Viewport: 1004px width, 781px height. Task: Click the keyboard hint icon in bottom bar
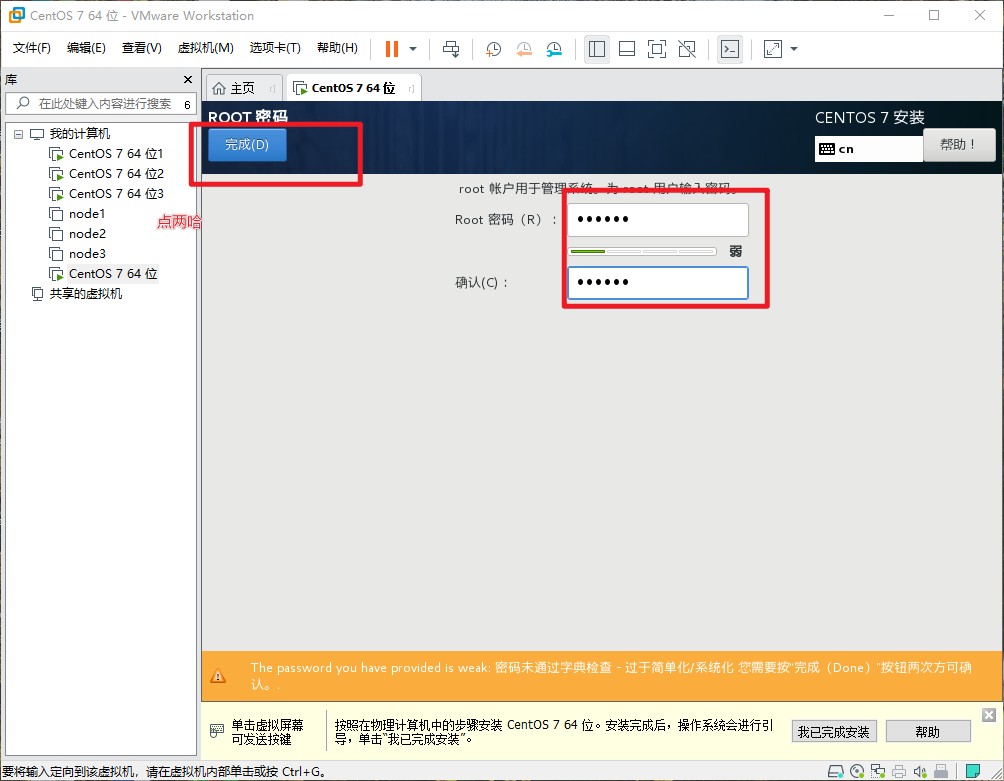point(217,730)
